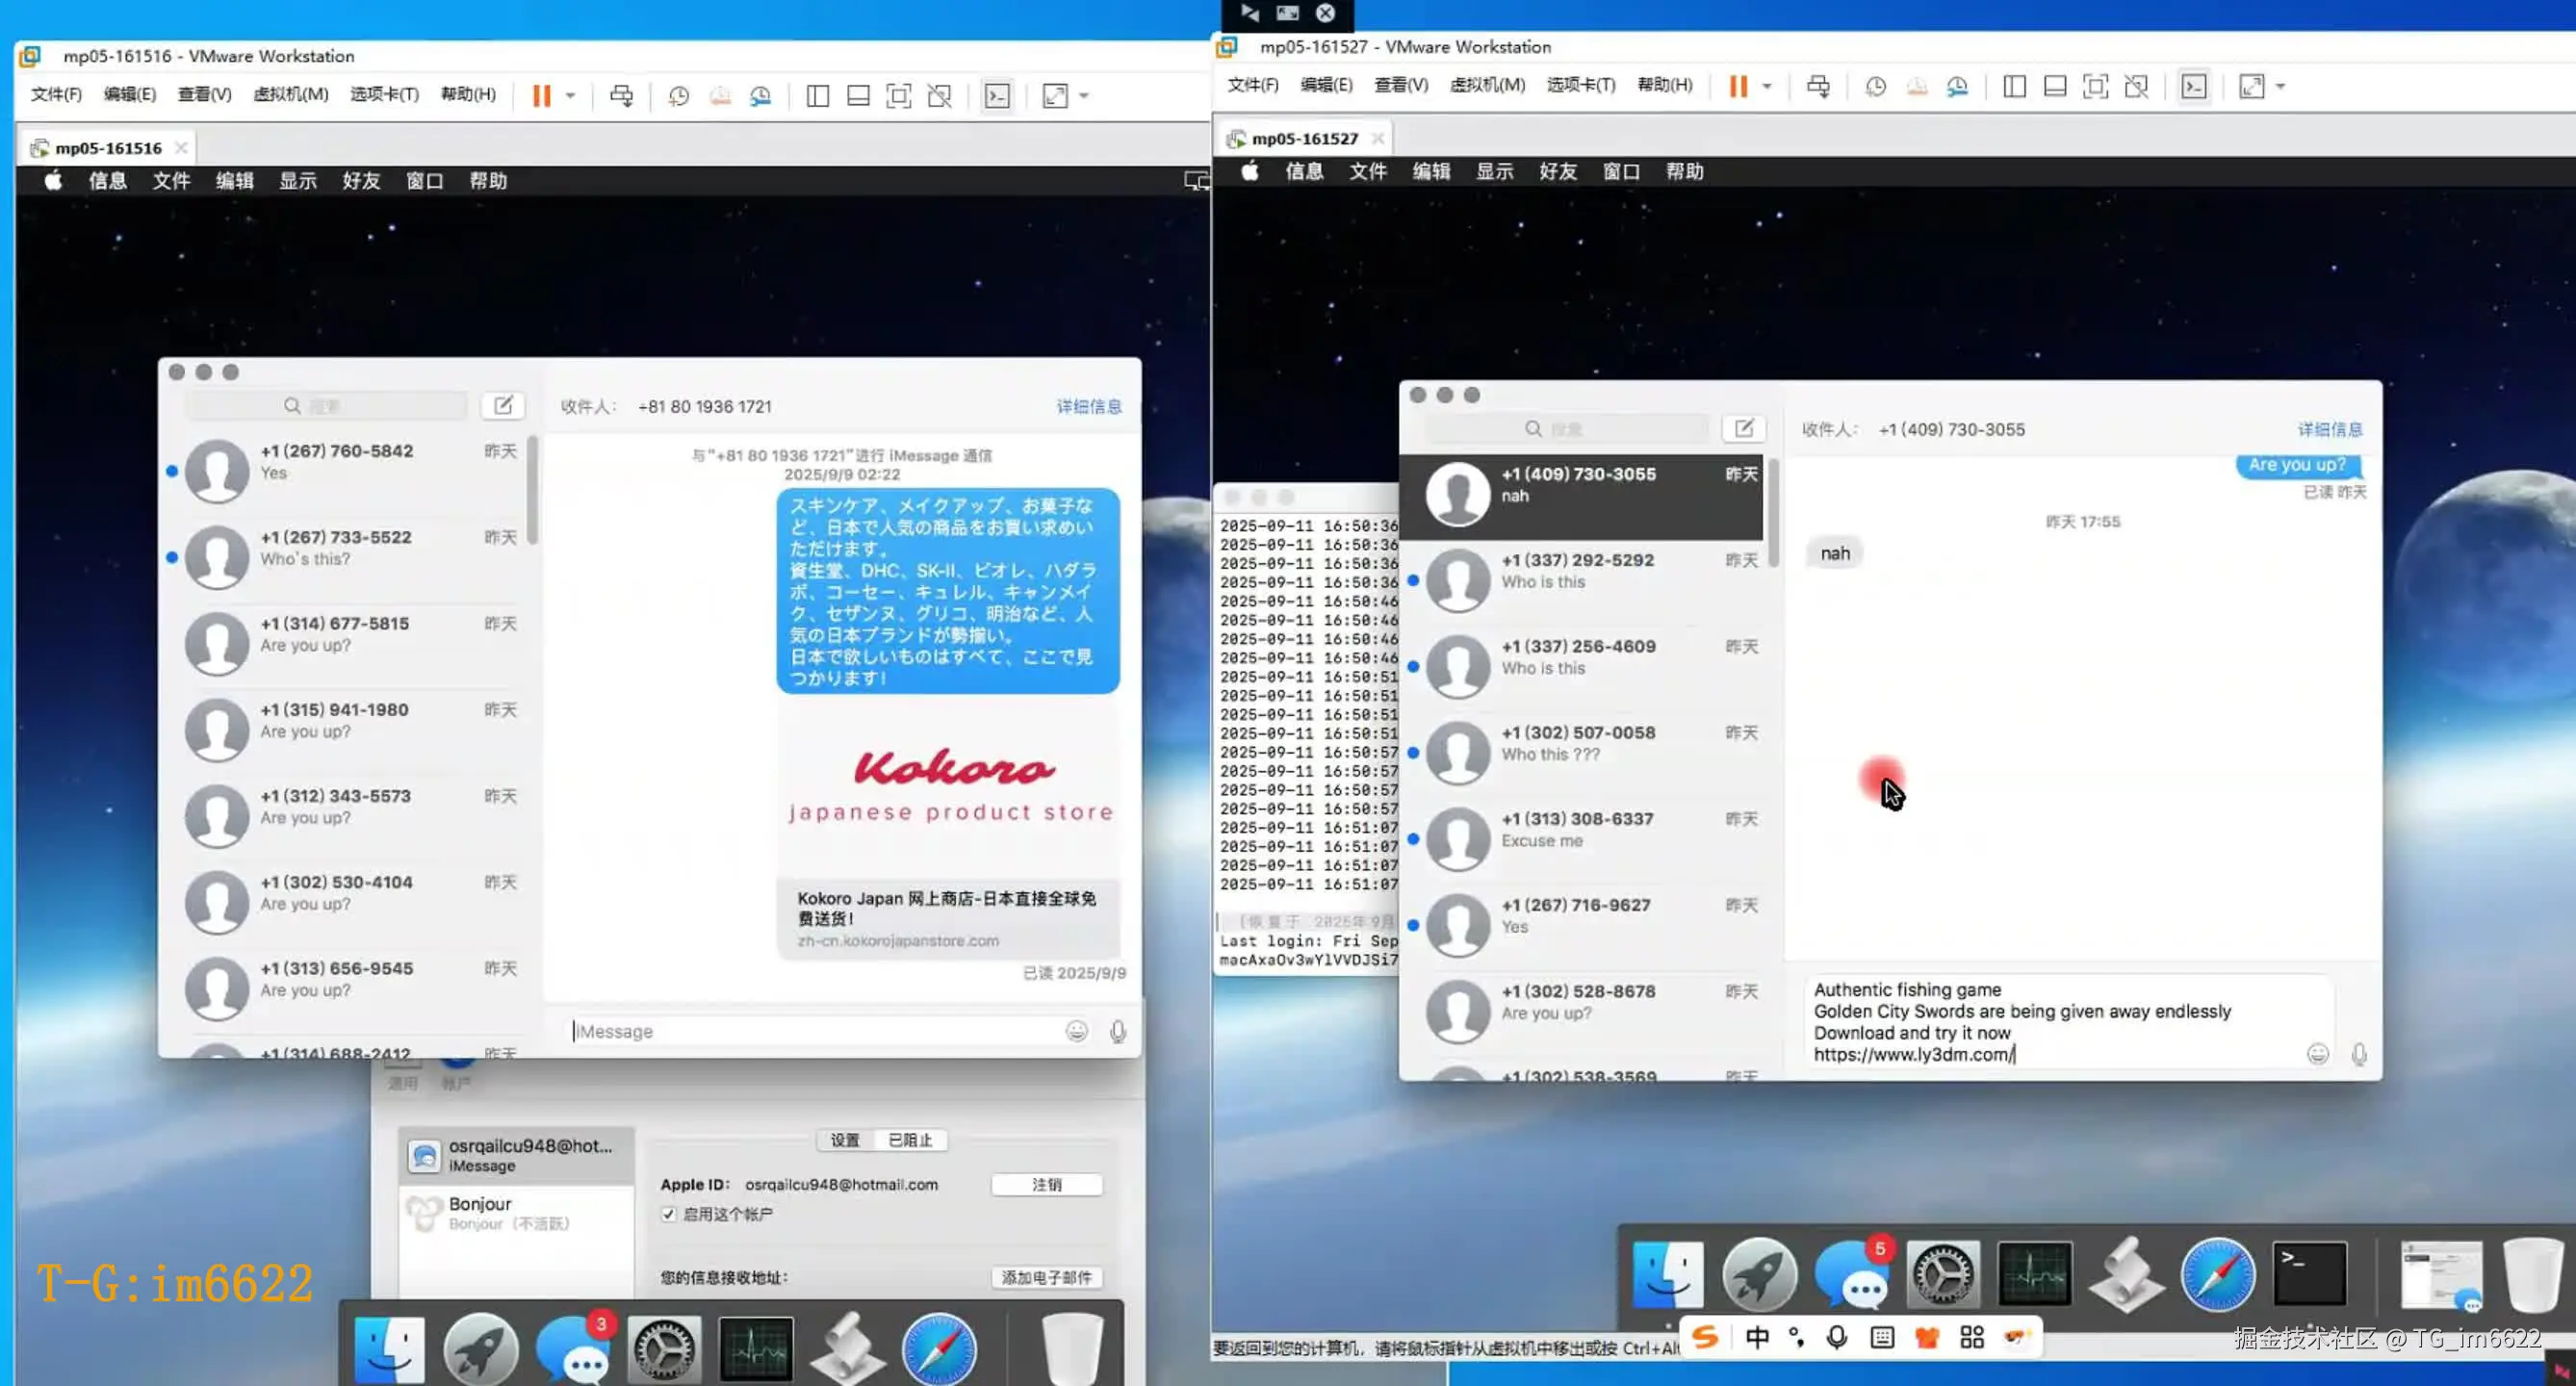Expand the pause button dropdown arrow in left VMware
Image resolution: width=2576 pixels, height=1386 pixels.
pos(570,96)
